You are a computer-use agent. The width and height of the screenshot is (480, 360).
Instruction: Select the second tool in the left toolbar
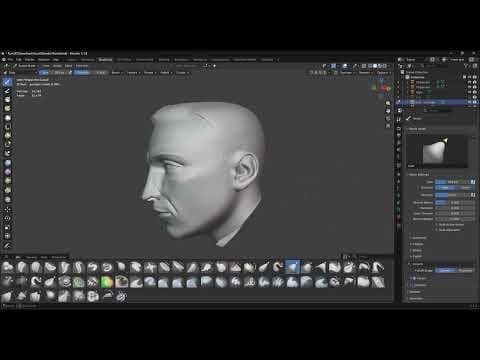click(7, 91)
